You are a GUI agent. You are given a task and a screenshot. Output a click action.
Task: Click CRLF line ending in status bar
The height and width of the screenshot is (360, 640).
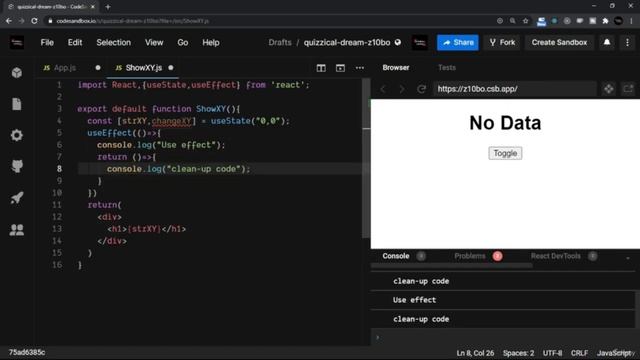click(579, 353)
